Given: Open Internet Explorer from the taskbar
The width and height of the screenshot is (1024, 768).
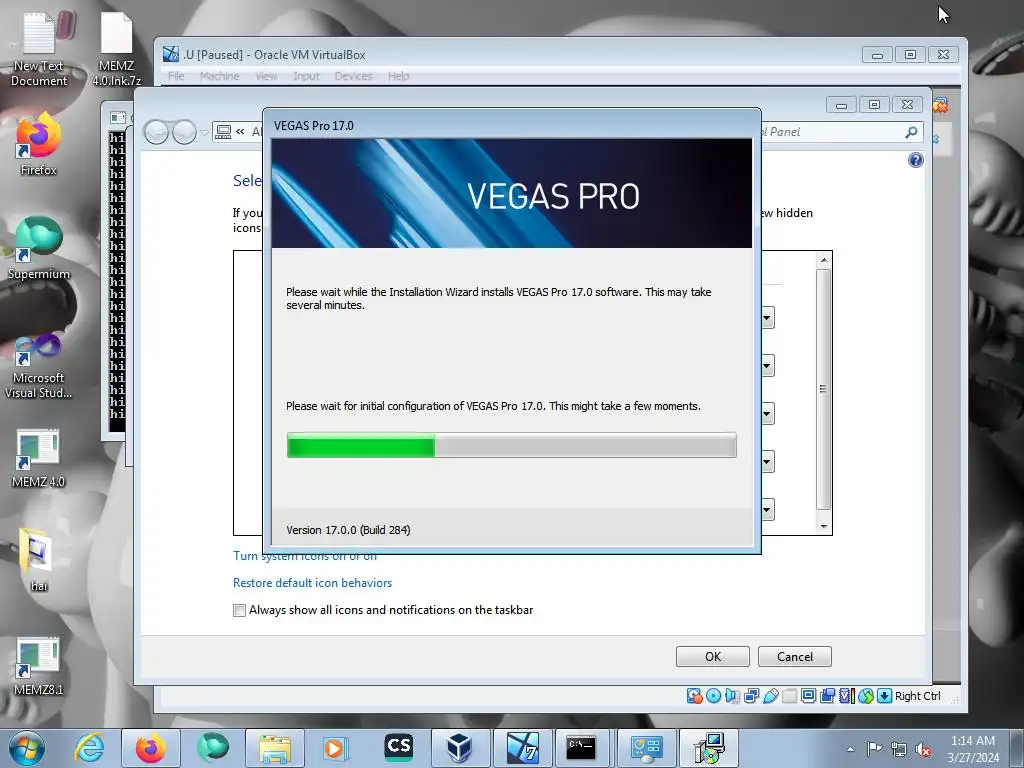Looking at the screenshot, I should [x=89, y=748].
